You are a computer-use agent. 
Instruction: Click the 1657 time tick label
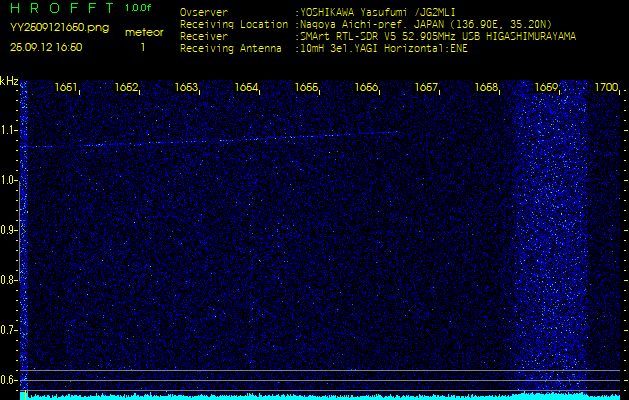pos(426,88)
